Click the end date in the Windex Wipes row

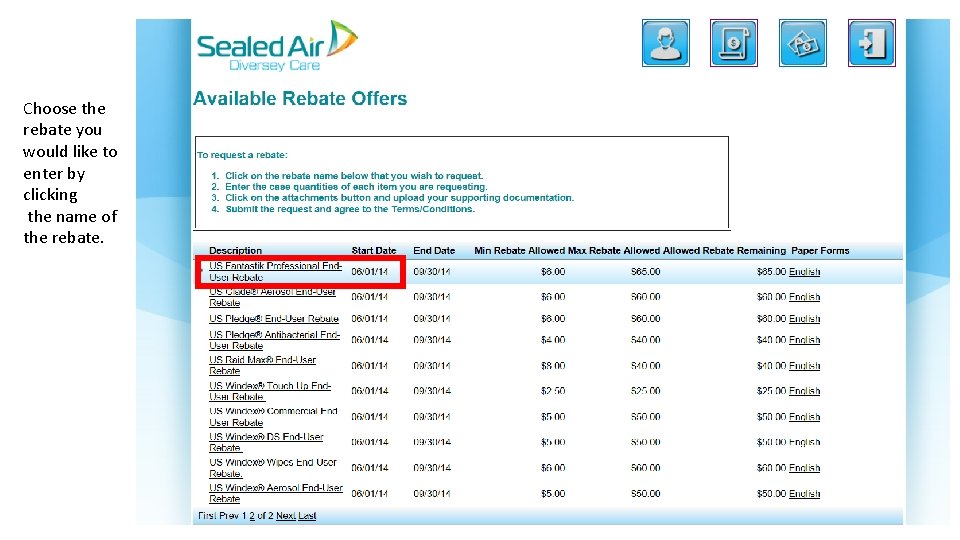pos(432,468)
